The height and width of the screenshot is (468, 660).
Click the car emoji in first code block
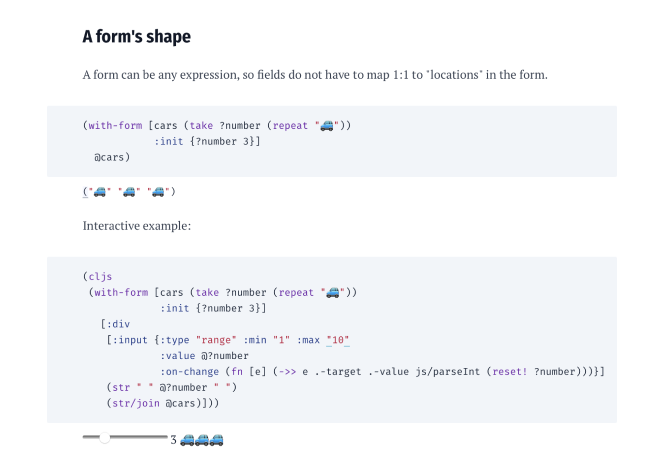[x=326, y=126]
